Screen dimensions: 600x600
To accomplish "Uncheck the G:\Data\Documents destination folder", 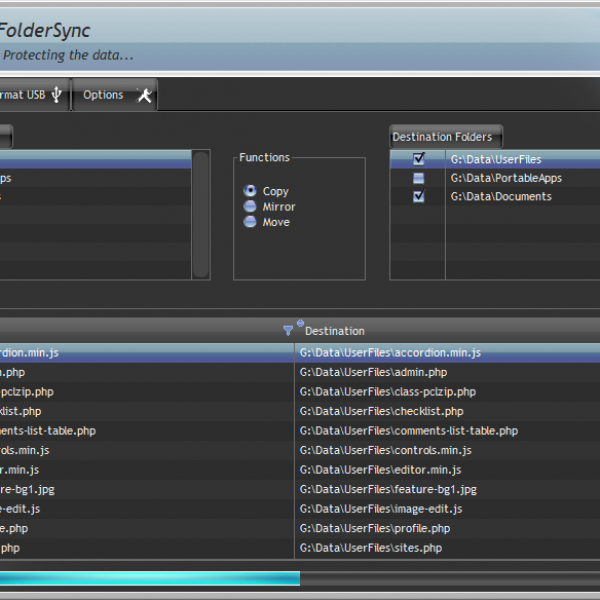I will tap(419, 197).
